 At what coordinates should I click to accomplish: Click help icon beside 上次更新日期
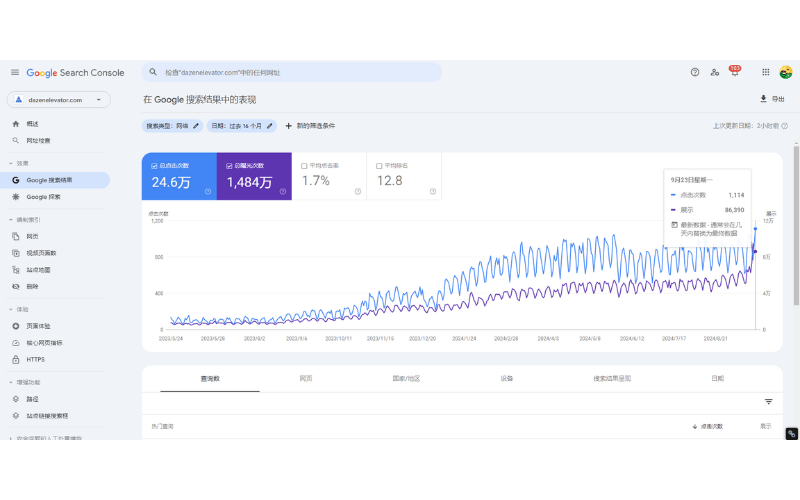[784, 126]
